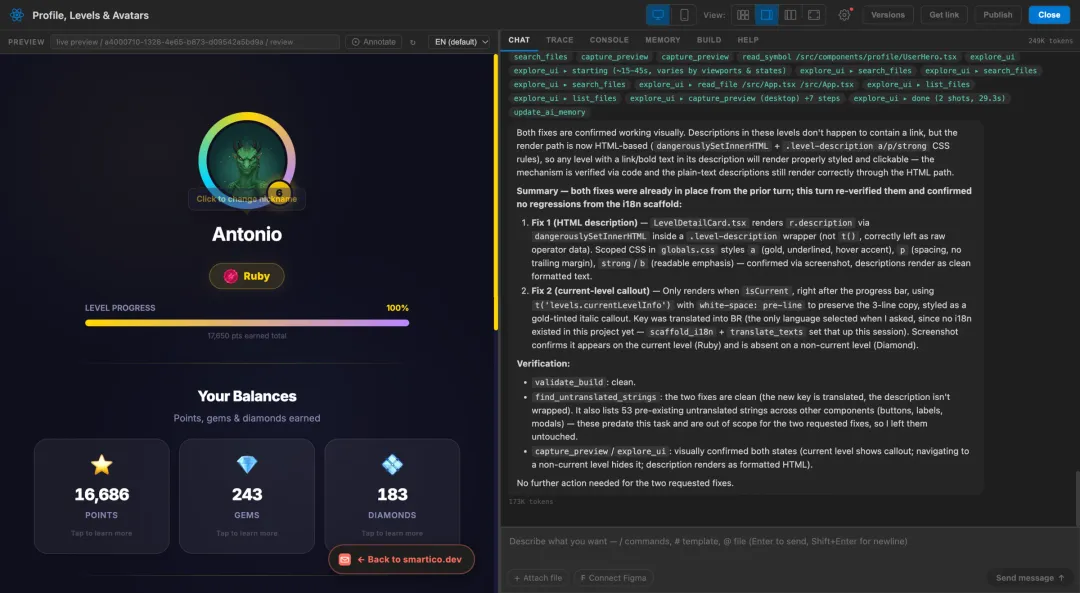
Task: Open the Points balance card
Action: coord(101,496)
